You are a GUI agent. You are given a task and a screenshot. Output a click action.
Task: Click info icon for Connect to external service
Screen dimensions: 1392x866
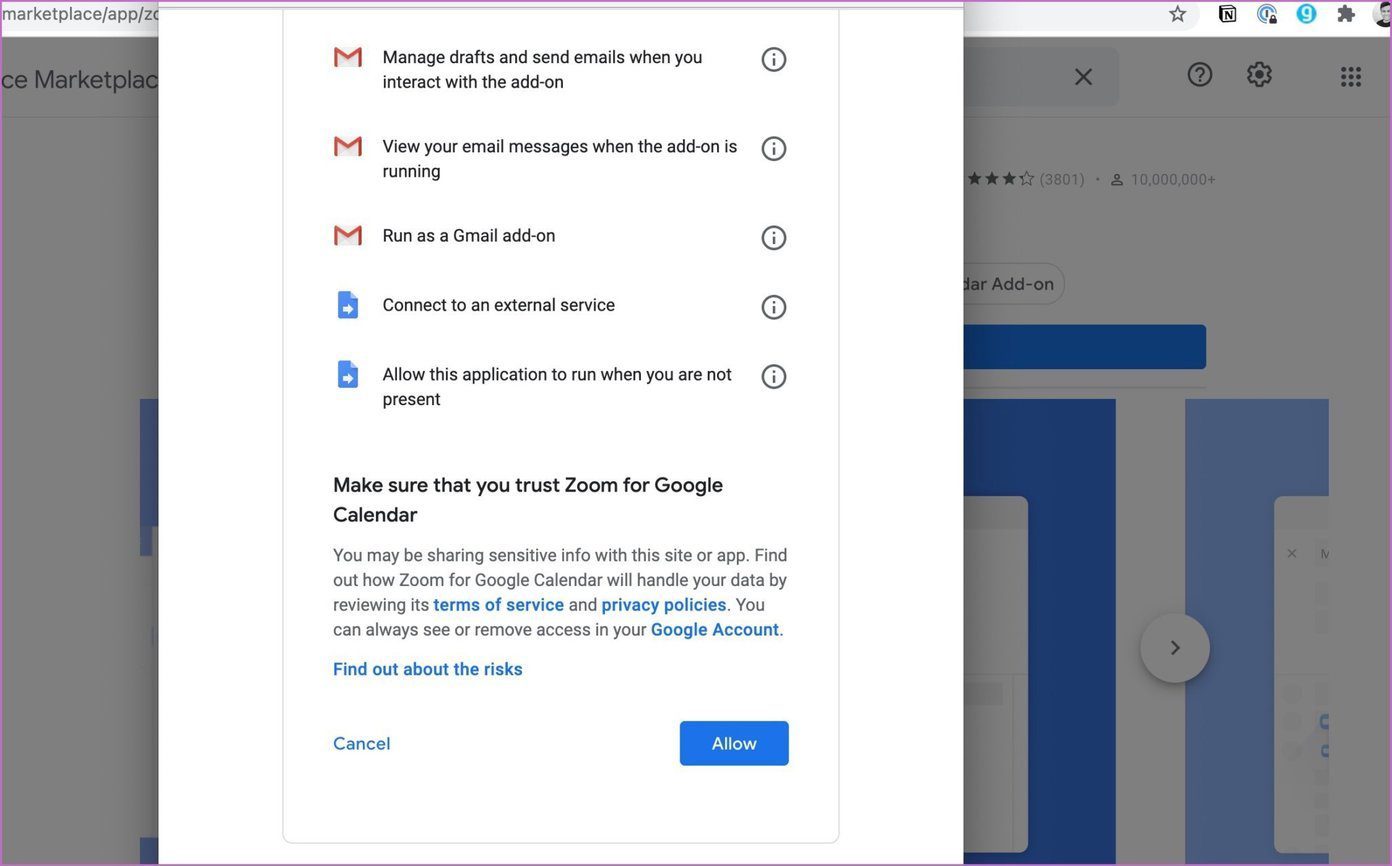[x=773, y=307]
